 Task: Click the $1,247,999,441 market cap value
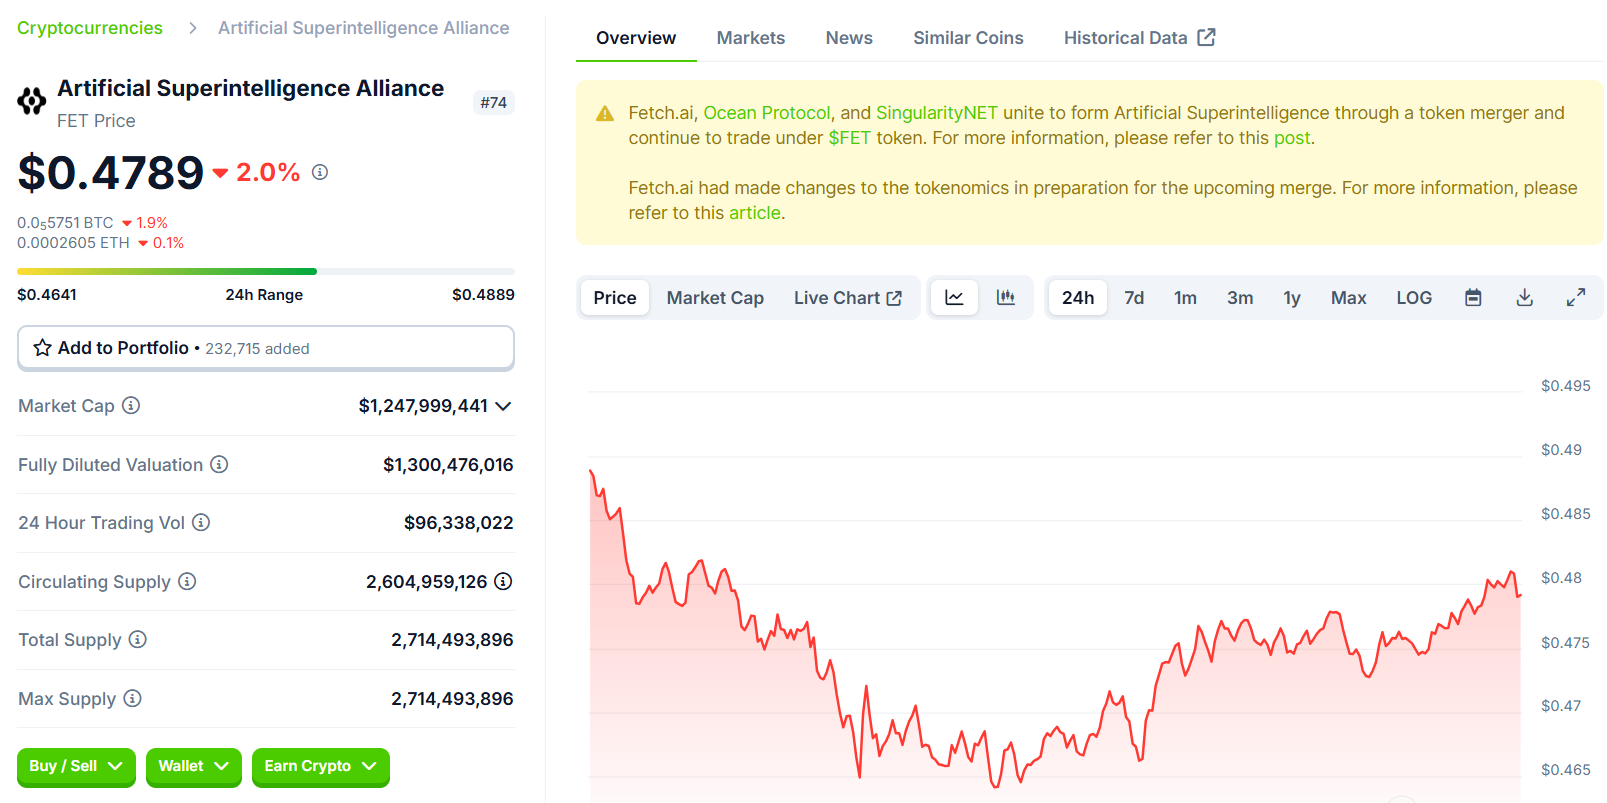tap(423, 406)
